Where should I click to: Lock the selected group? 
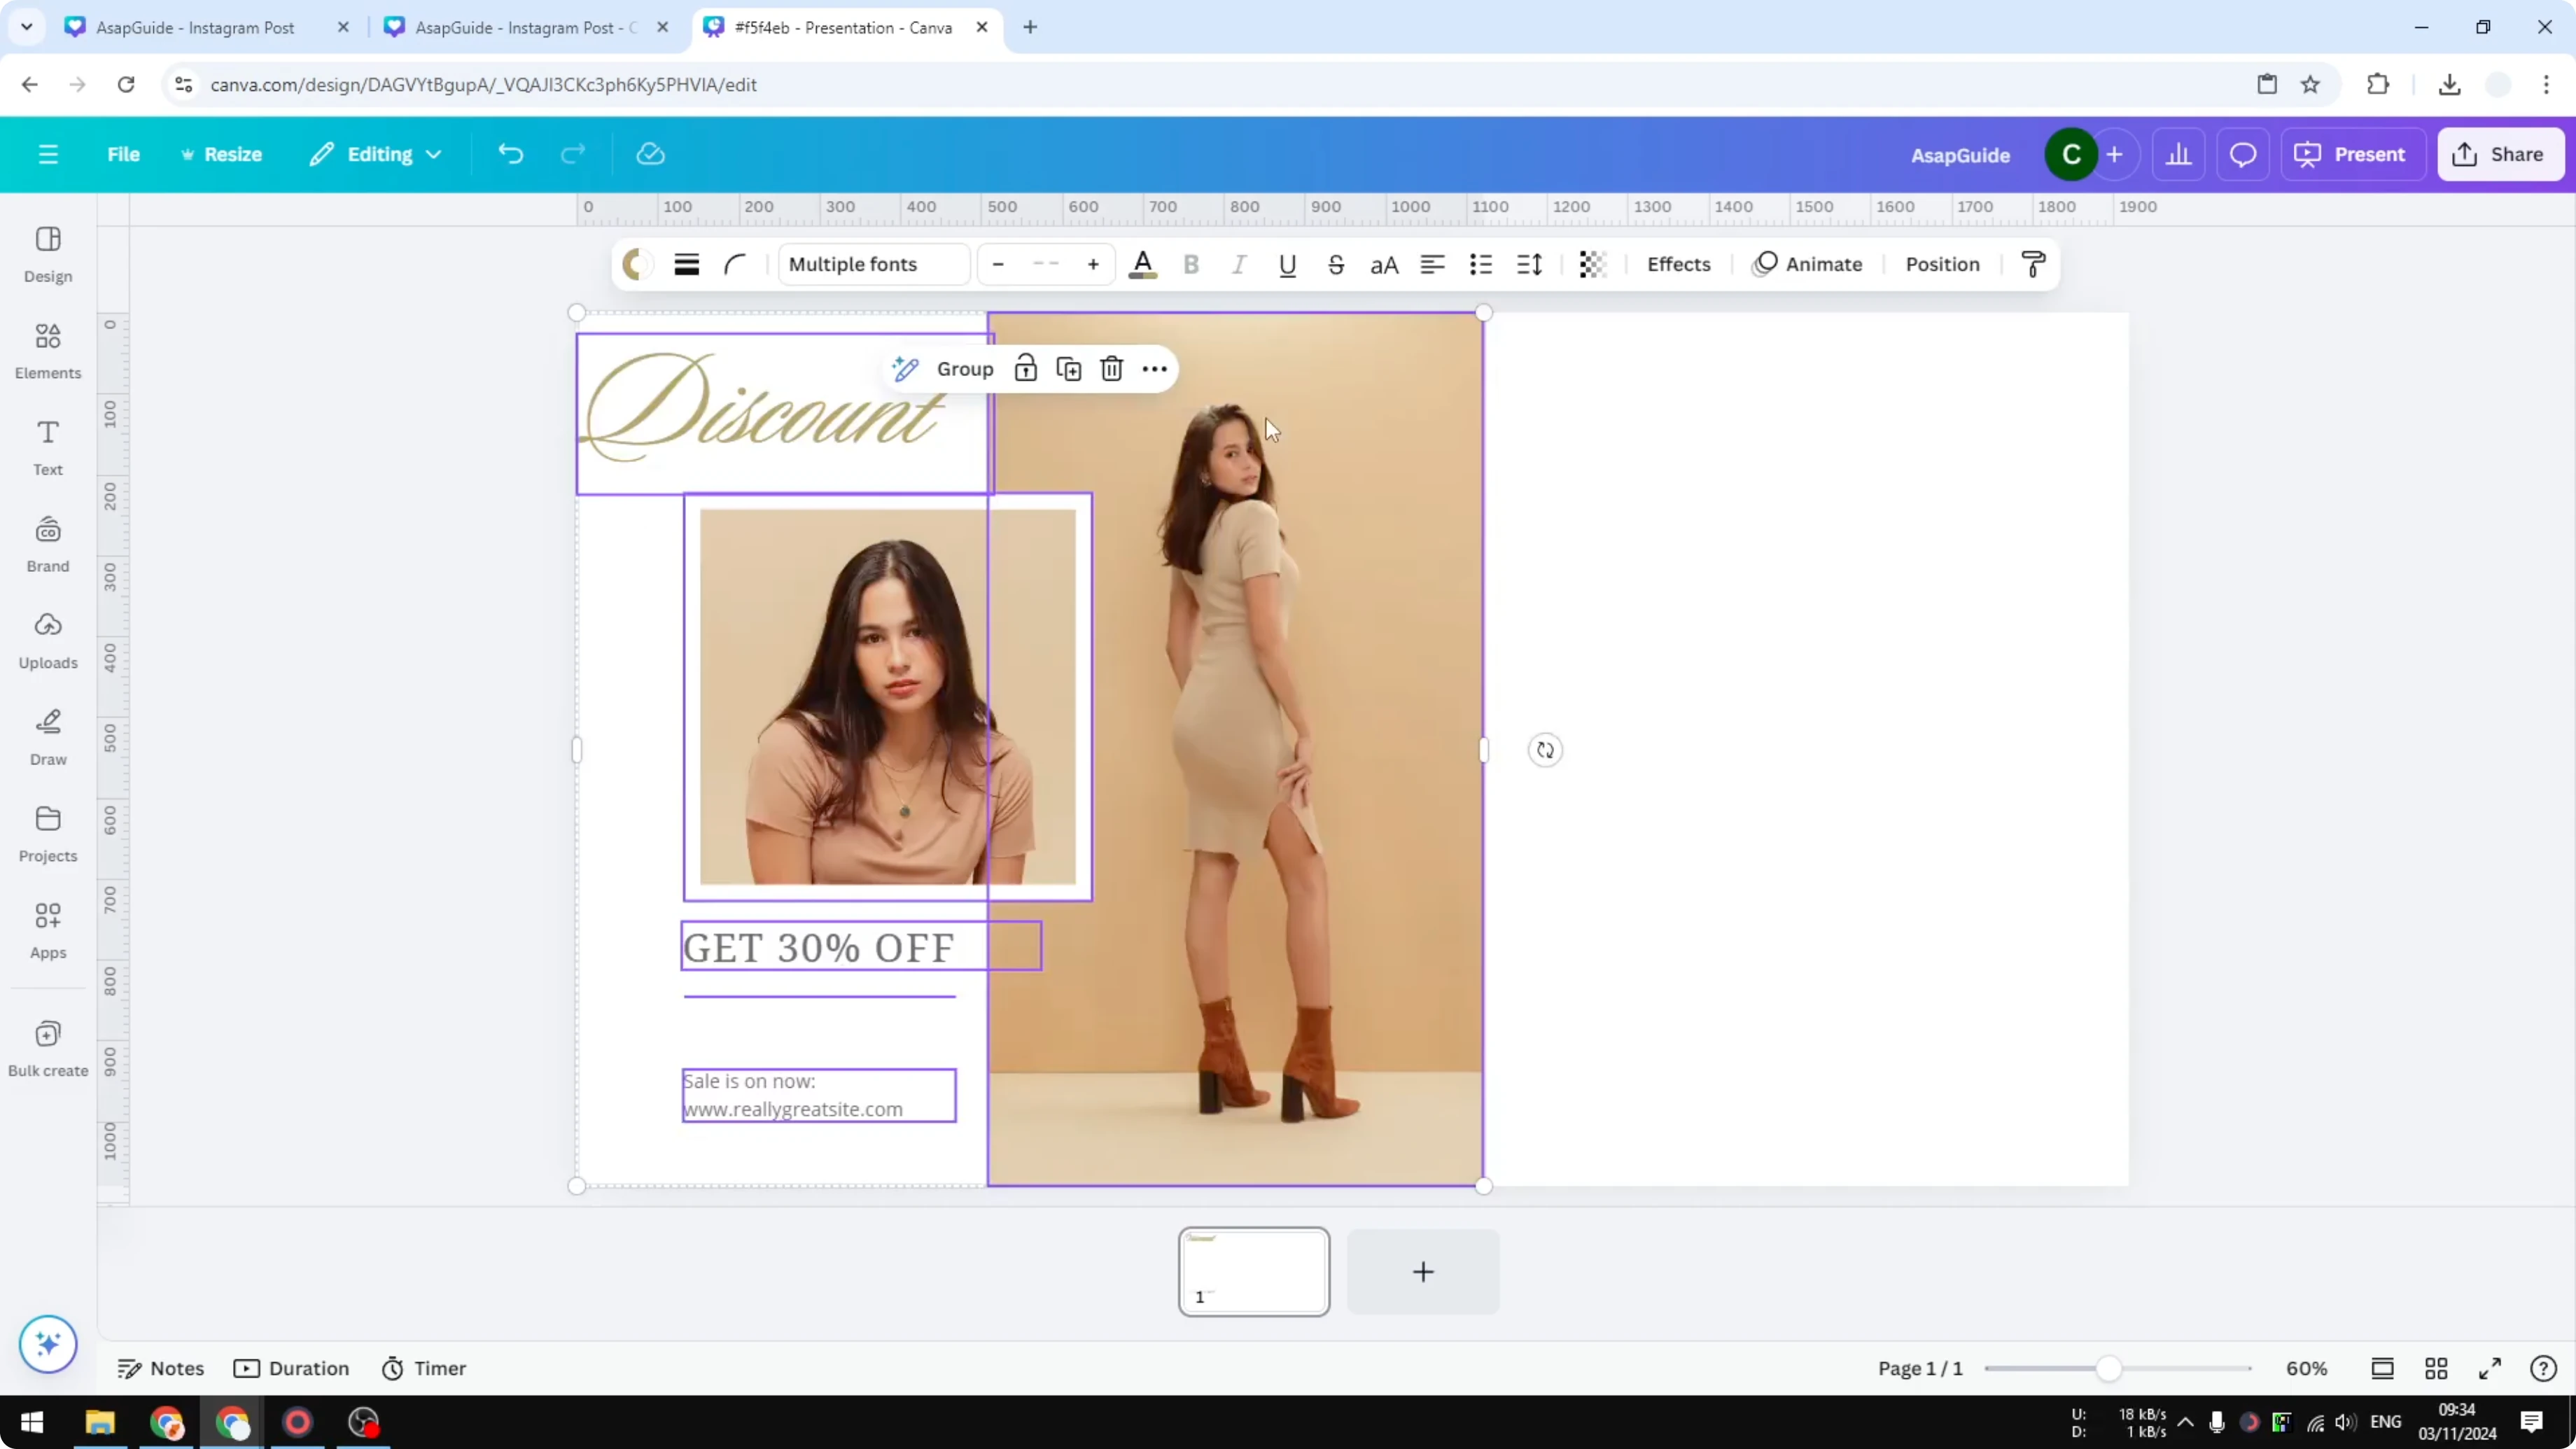[x=1026, y=368]
